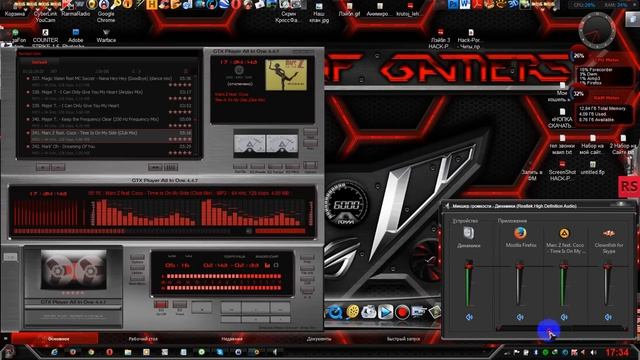Open the COUNTER STRIKE 1.6 desktop shortcut
640x360 pixels.
(x=45, y=38)
